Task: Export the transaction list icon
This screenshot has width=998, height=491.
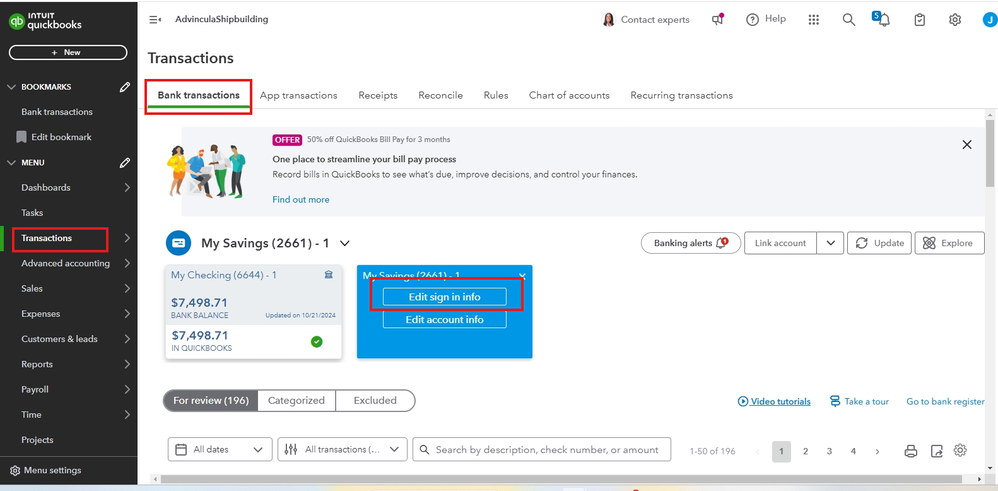Action: coord(936,451)
